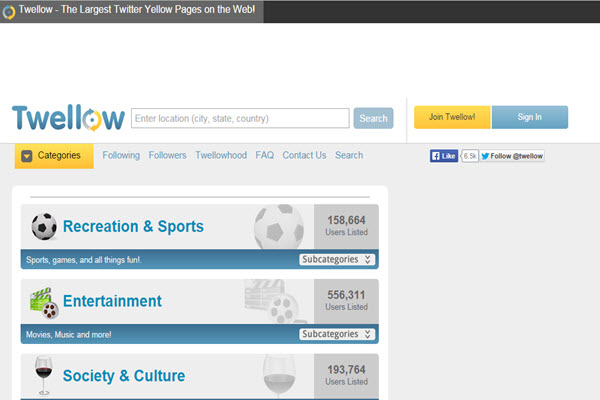This screenshot has height=400, width=600.
Task: Open the Recreation & Sports category link
Action: [x=133, y=226]
